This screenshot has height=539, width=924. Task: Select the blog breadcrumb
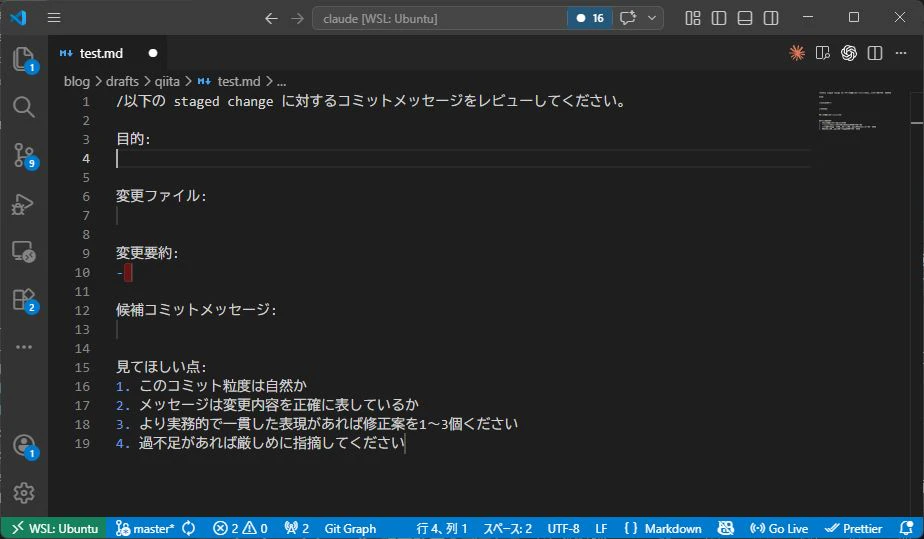pyautogui.click(x=77, y=81)
